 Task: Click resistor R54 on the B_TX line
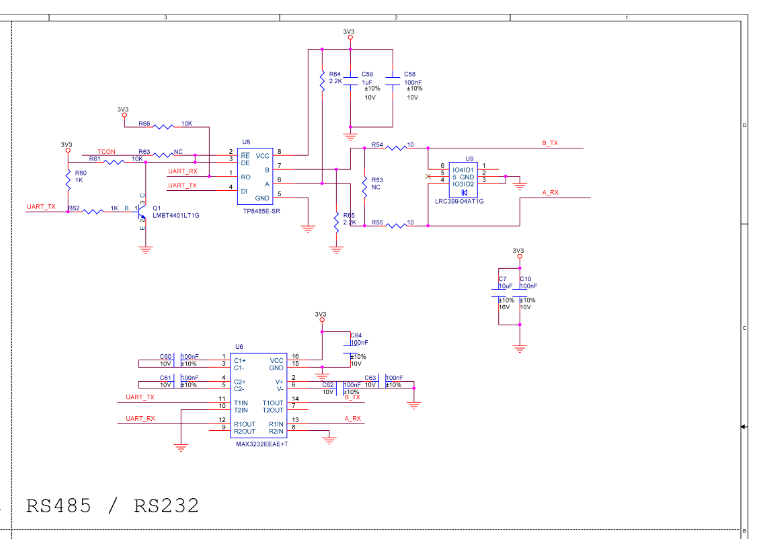(x=392, y=148)
